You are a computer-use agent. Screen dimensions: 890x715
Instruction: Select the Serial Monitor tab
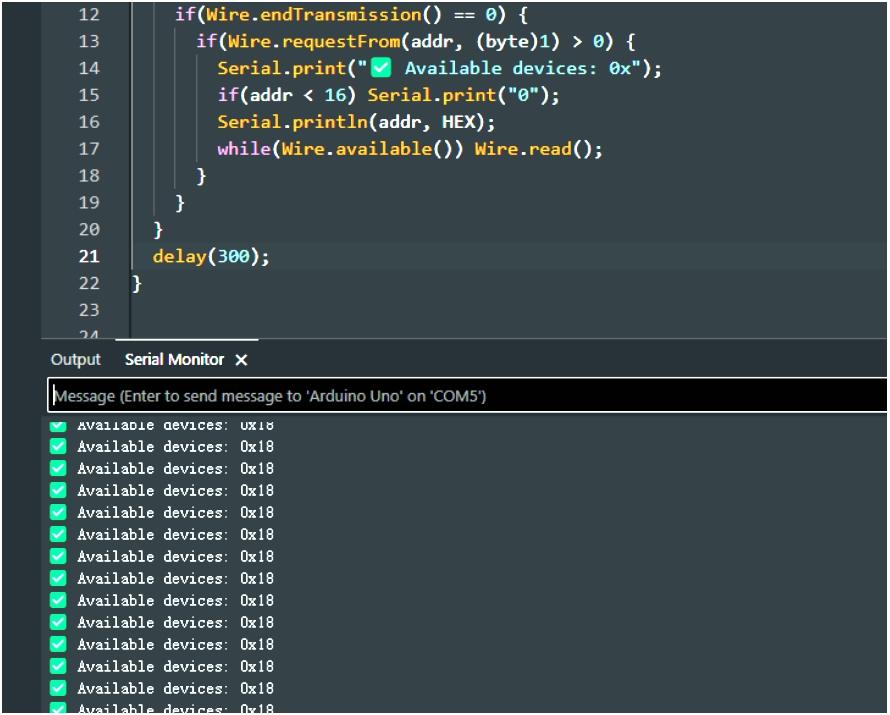(174, 359)
